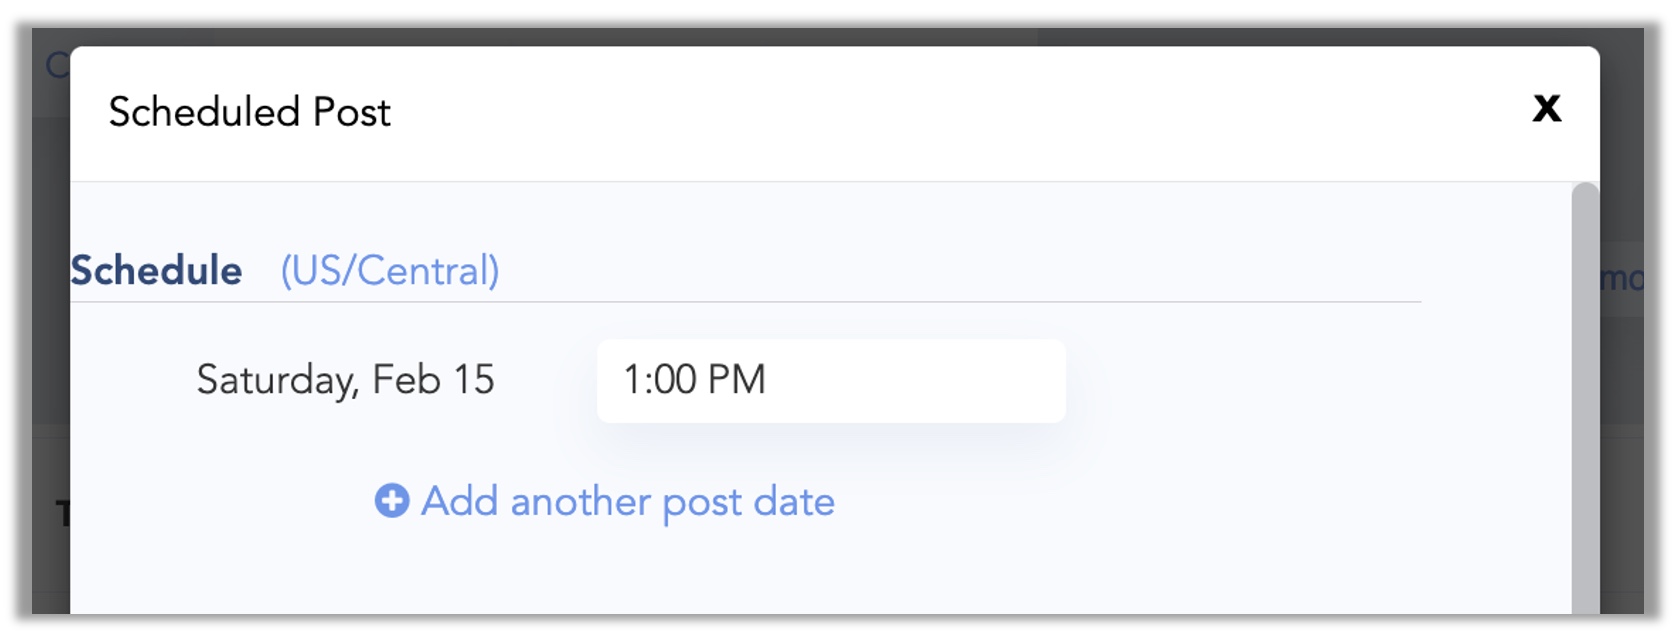Image resolution: width=1672 pixels, height=644 pixels.
Task: Close the Scheduled Post dialog with X
Action: click(1546, 108)
